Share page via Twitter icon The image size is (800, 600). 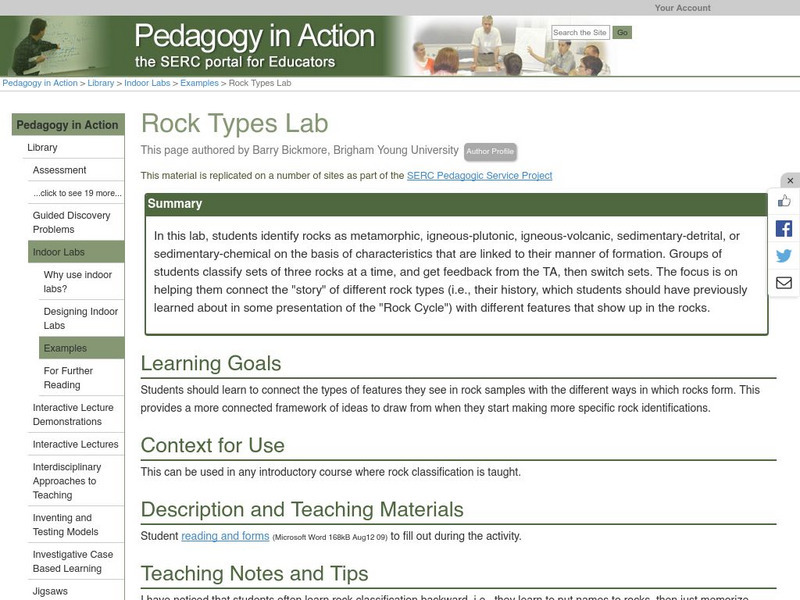pos(784,256)
